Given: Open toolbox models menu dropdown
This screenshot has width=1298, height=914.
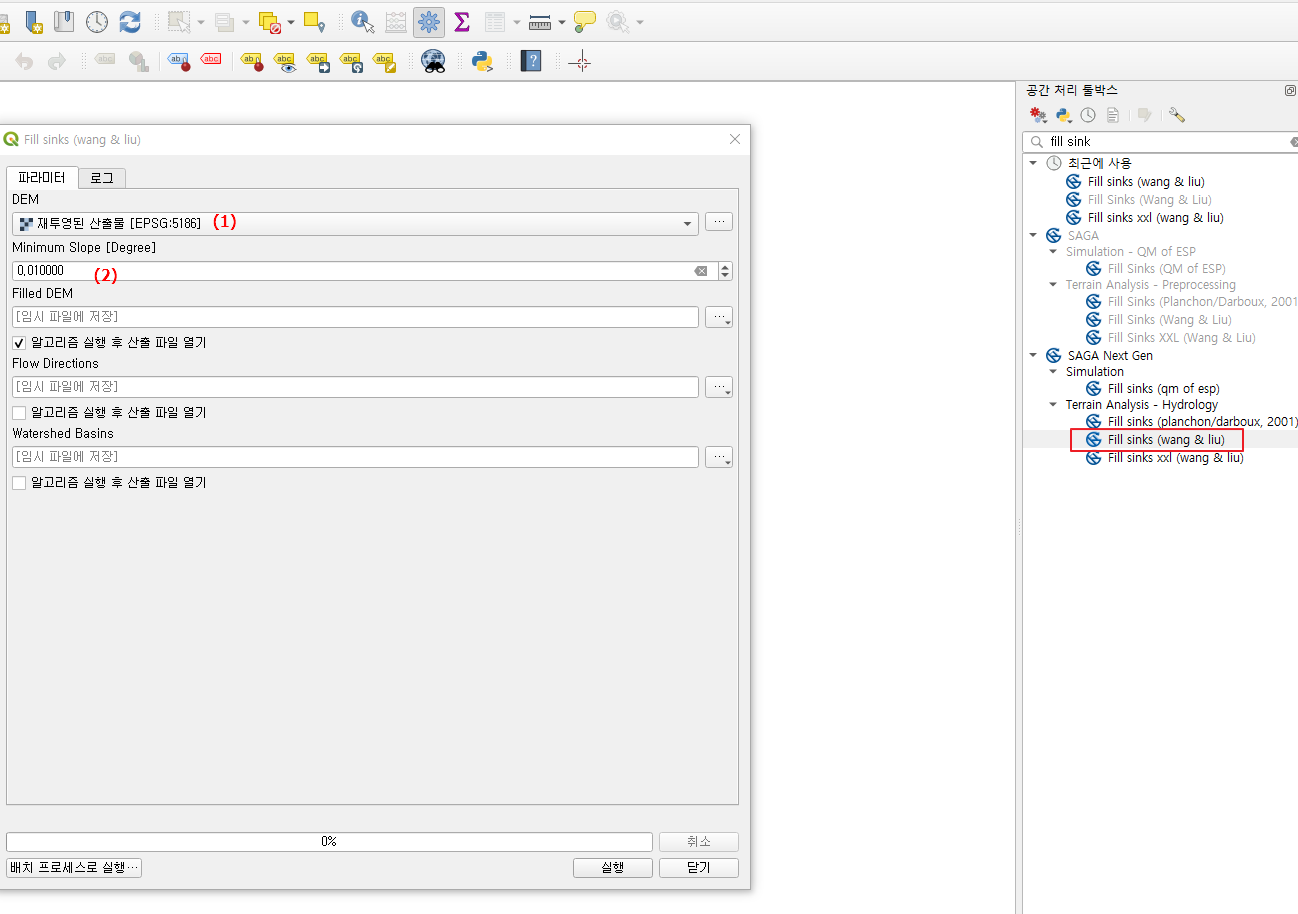Looking at the screenshot, I should click(1039, 115).
